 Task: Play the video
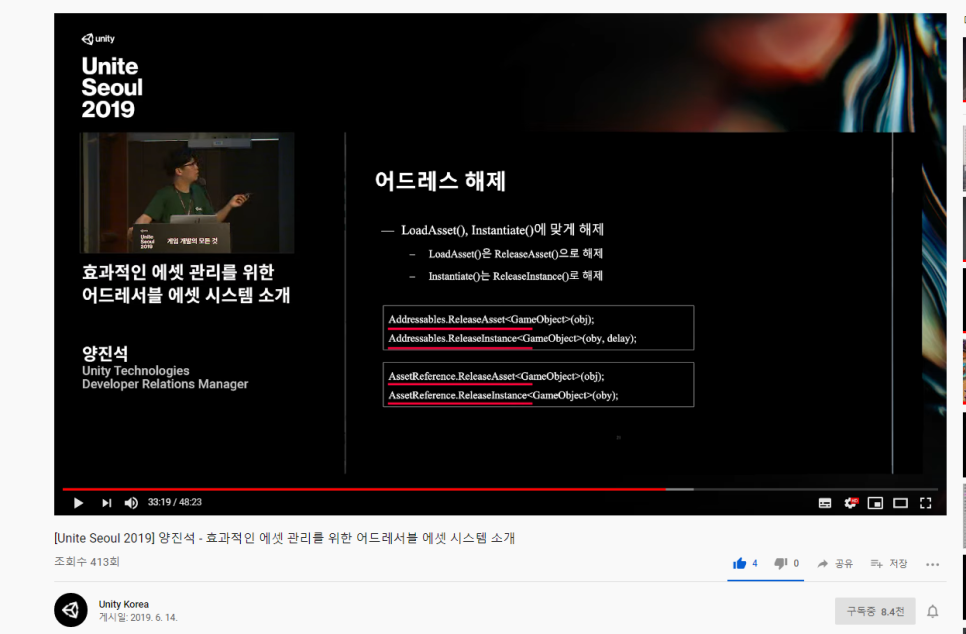click(78, 502)
